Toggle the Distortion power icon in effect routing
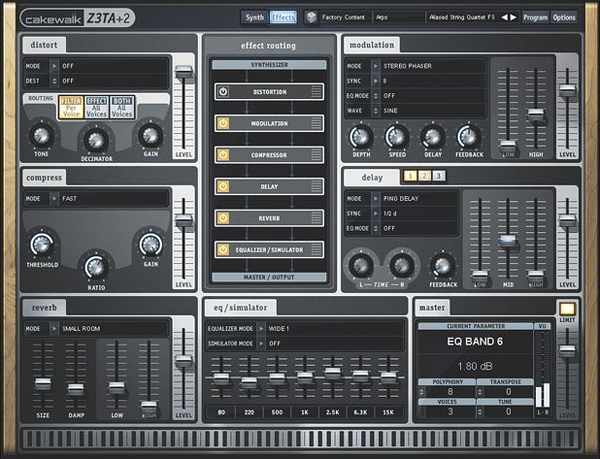600x459 pixels. [x=223, y=91]
